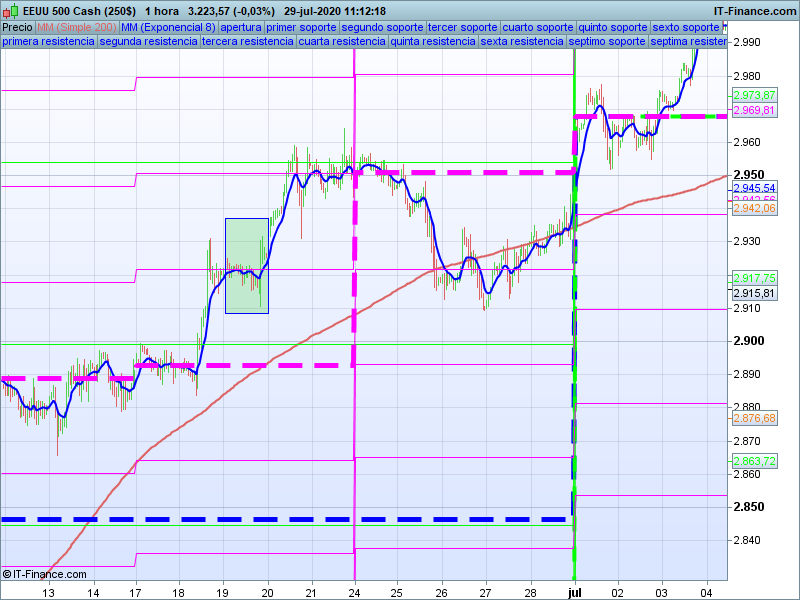The height and width of the screenshot is (600, 800).
Task: Click the © IT-Finance.com copyright text
Action: (41, 574)
